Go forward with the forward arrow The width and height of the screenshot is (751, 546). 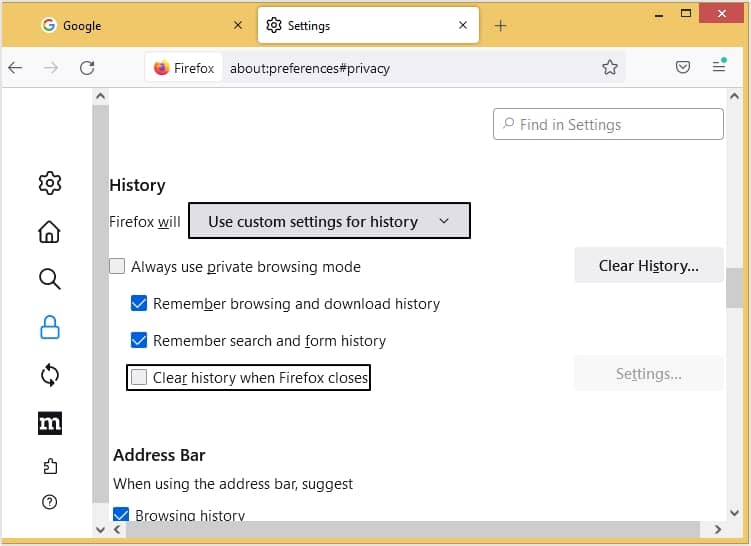coord(51,68)
